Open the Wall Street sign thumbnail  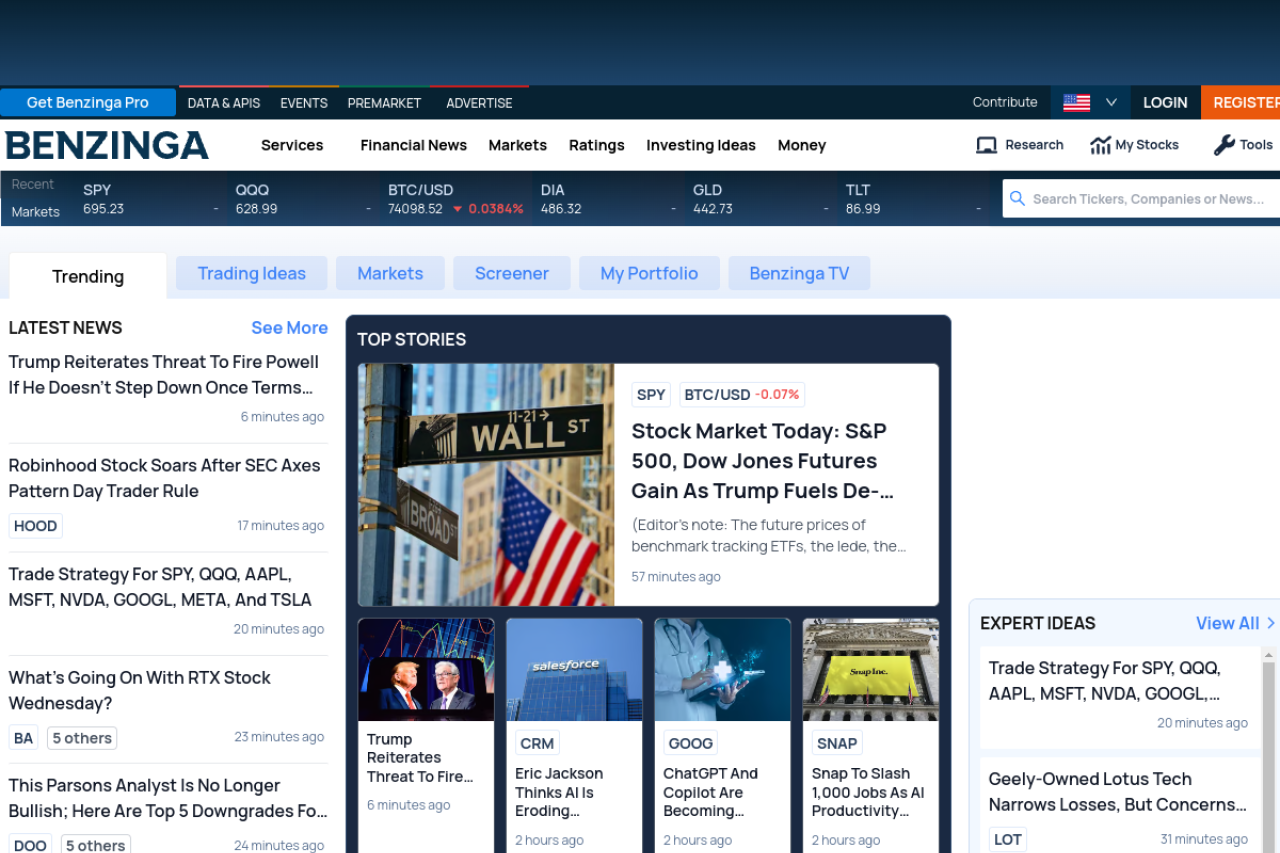pyautogui.click(x=486, y=484)
